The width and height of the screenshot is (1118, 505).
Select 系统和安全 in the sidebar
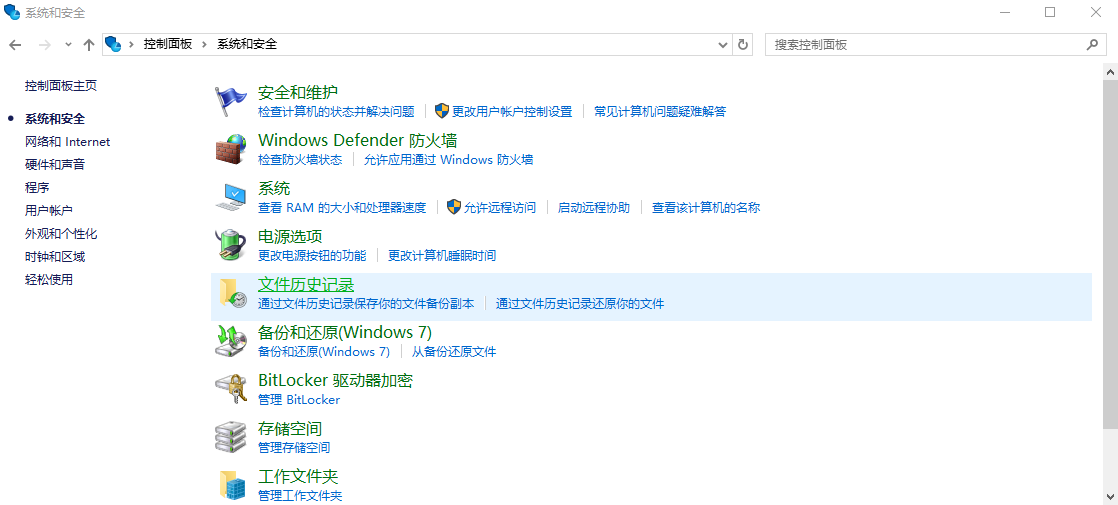pos(55,118)
